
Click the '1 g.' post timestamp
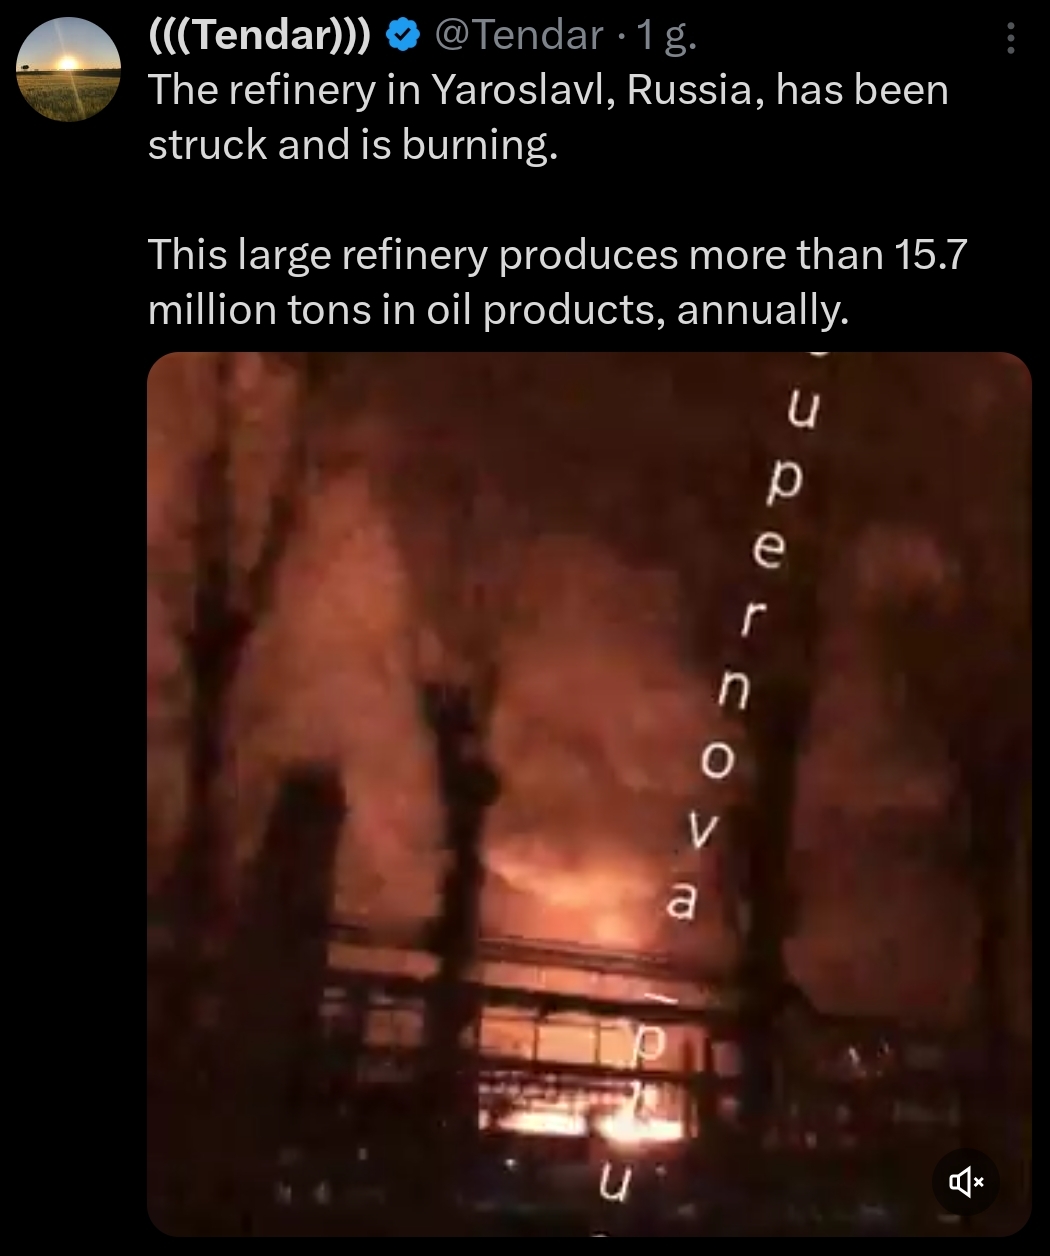pyautogui.click(x=667, y=37)
